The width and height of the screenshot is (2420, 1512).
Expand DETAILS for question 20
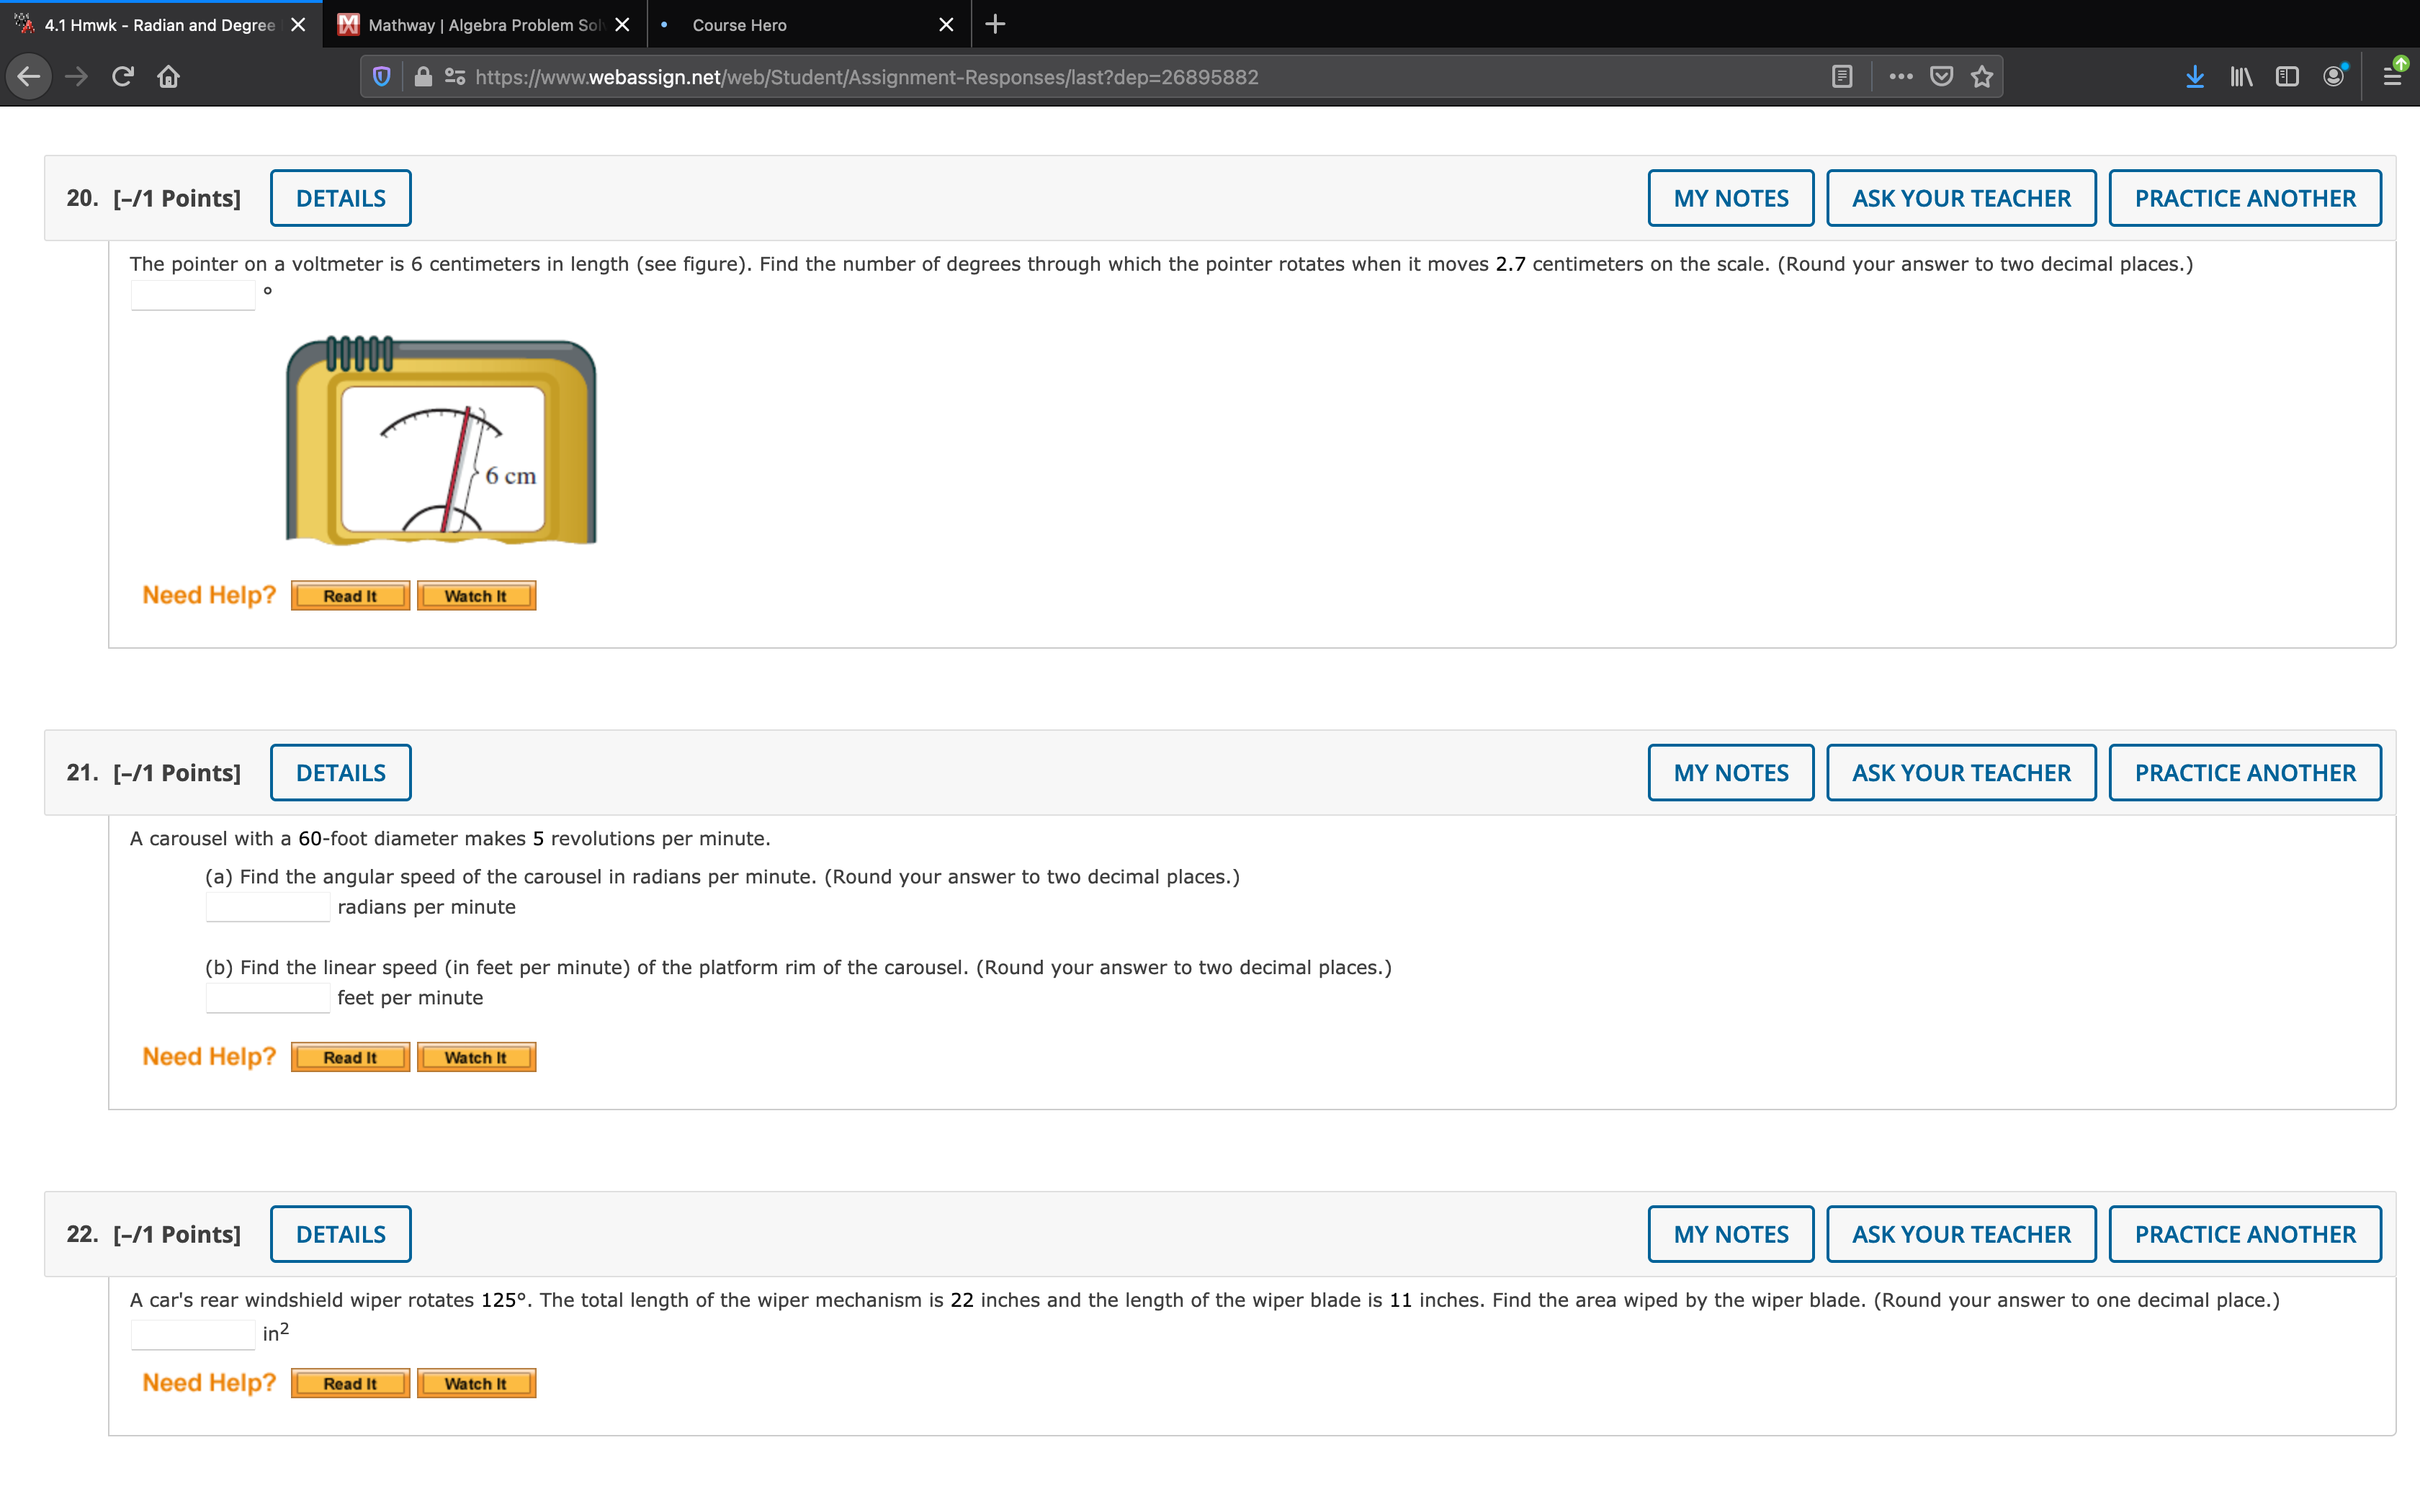click(x=340, y=198)
